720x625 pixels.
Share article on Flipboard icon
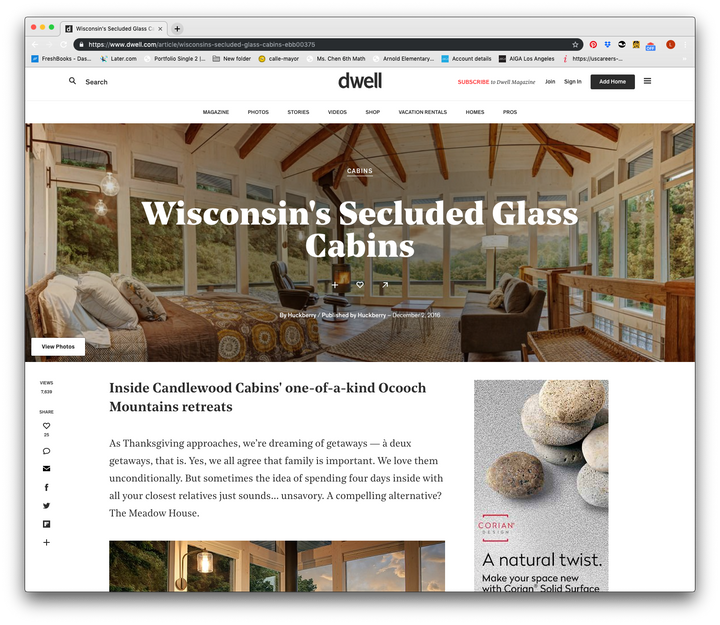point(46,524)
